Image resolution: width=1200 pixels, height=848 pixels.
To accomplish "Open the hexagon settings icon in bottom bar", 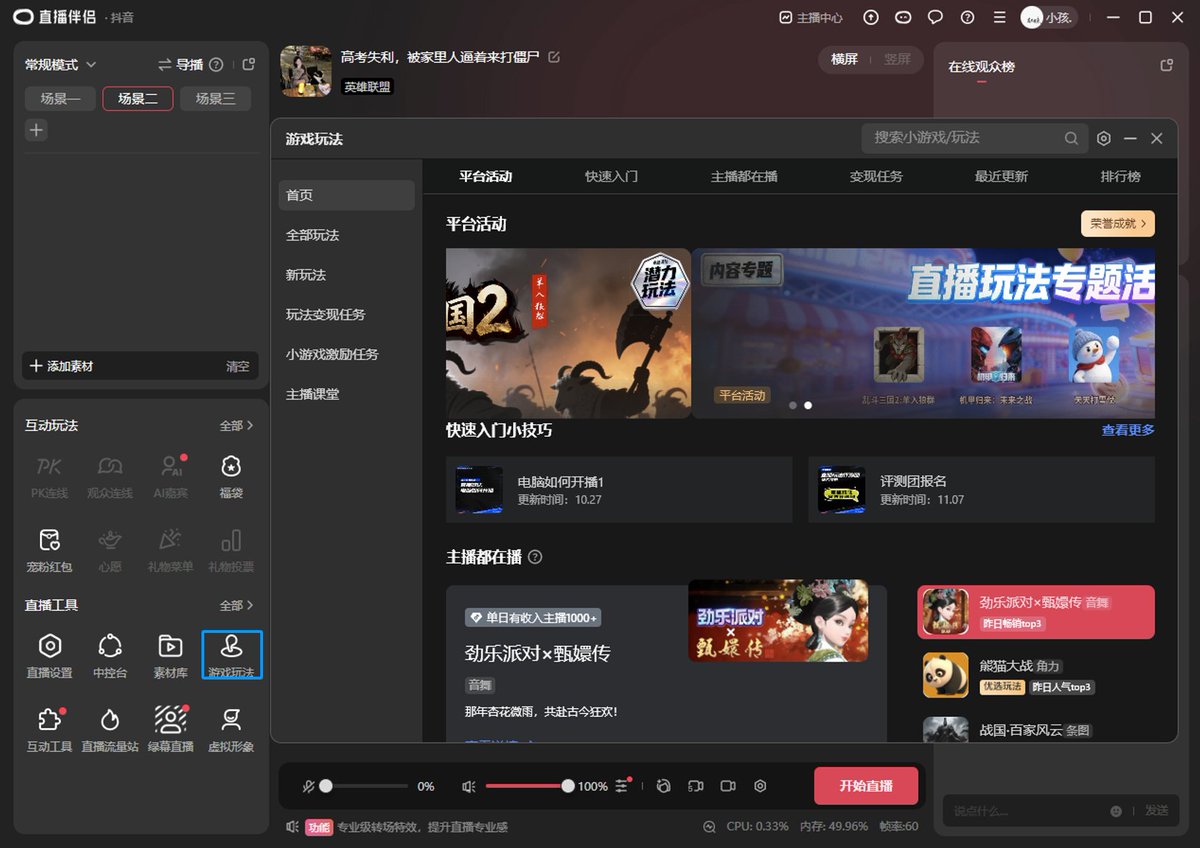I will click(760, 786).
